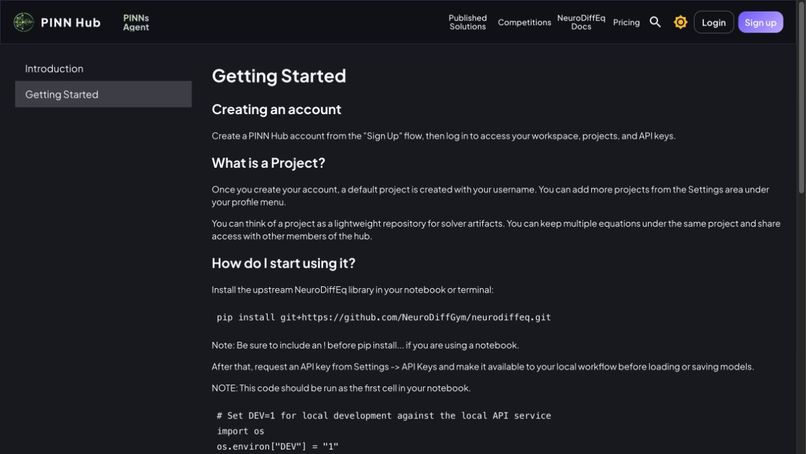Open NeuroDiffEq Docs
Viewport: 806px width, 454px height.
(581, 22)
